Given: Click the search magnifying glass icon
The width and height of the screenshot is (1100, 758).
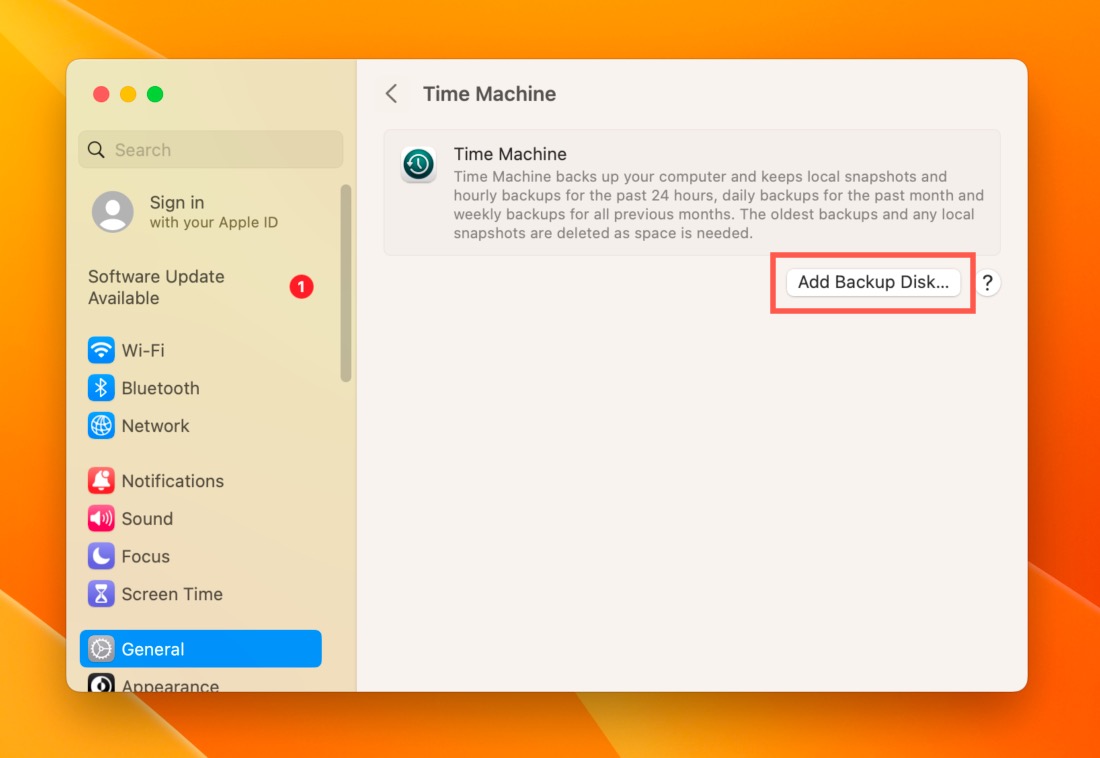Looking at the screenshot, I should click(x=96, y=149).
